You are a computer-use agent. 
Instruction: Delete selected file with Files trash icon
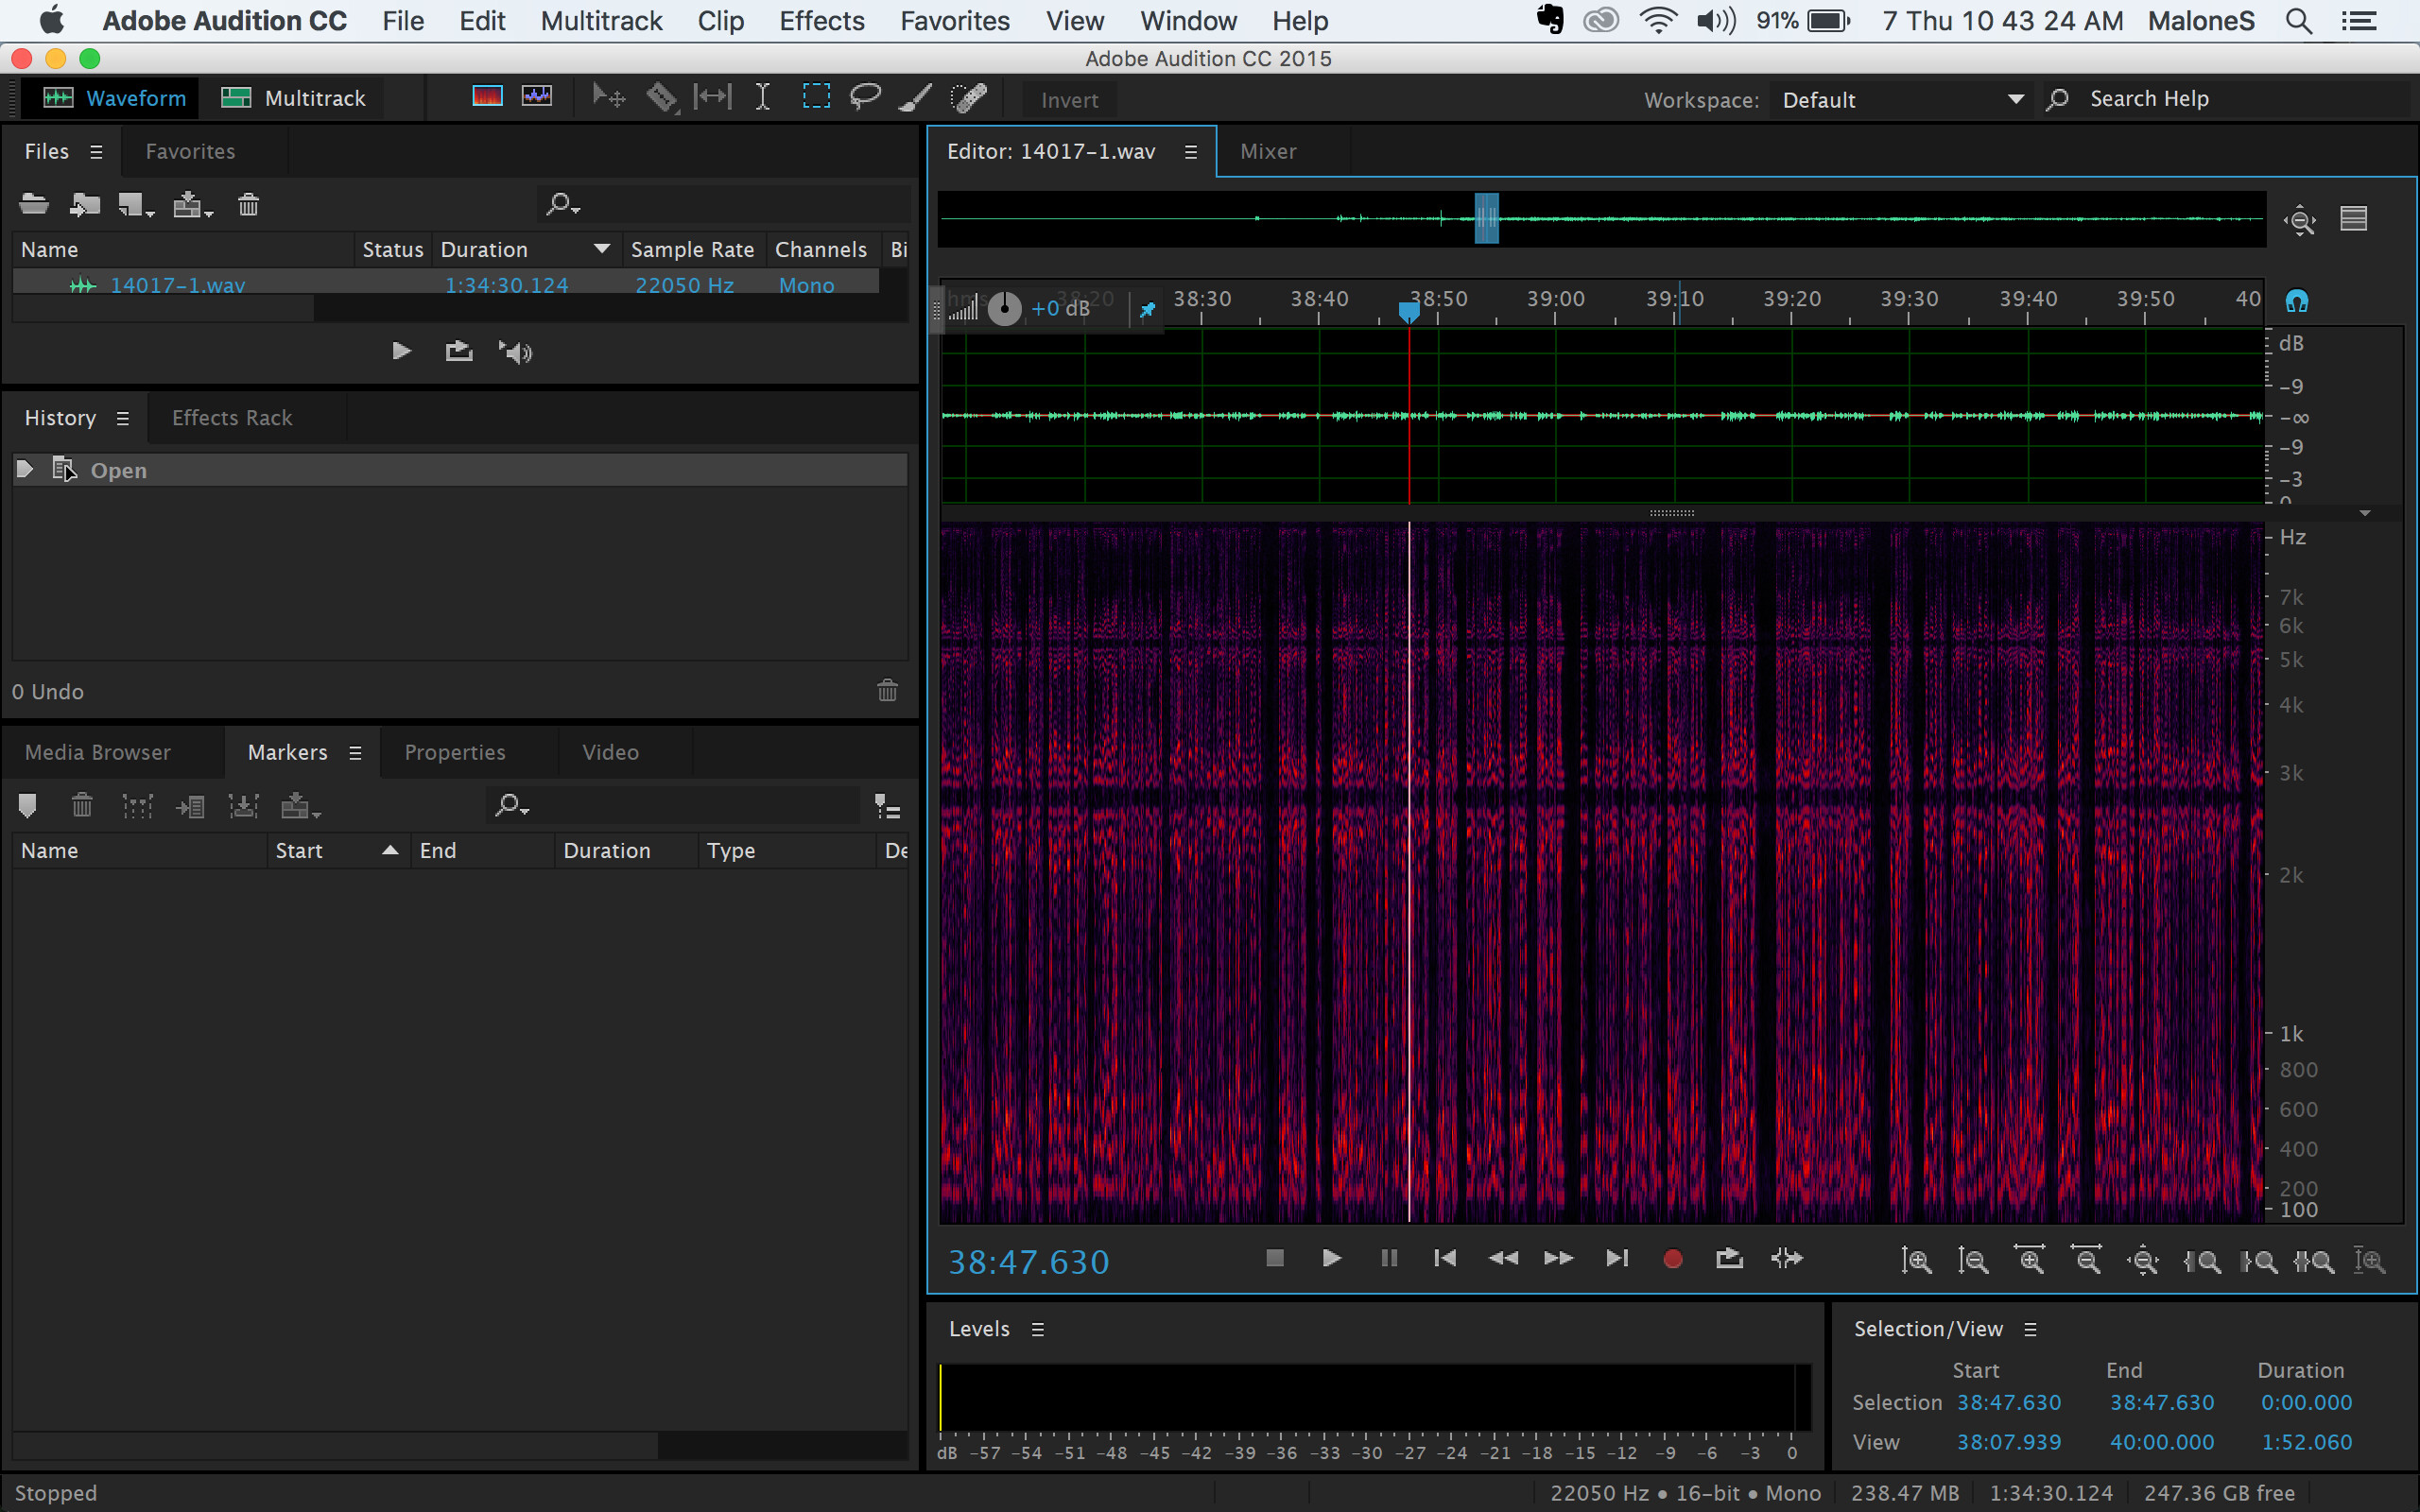pyautogui.click(x=248, y=205)
